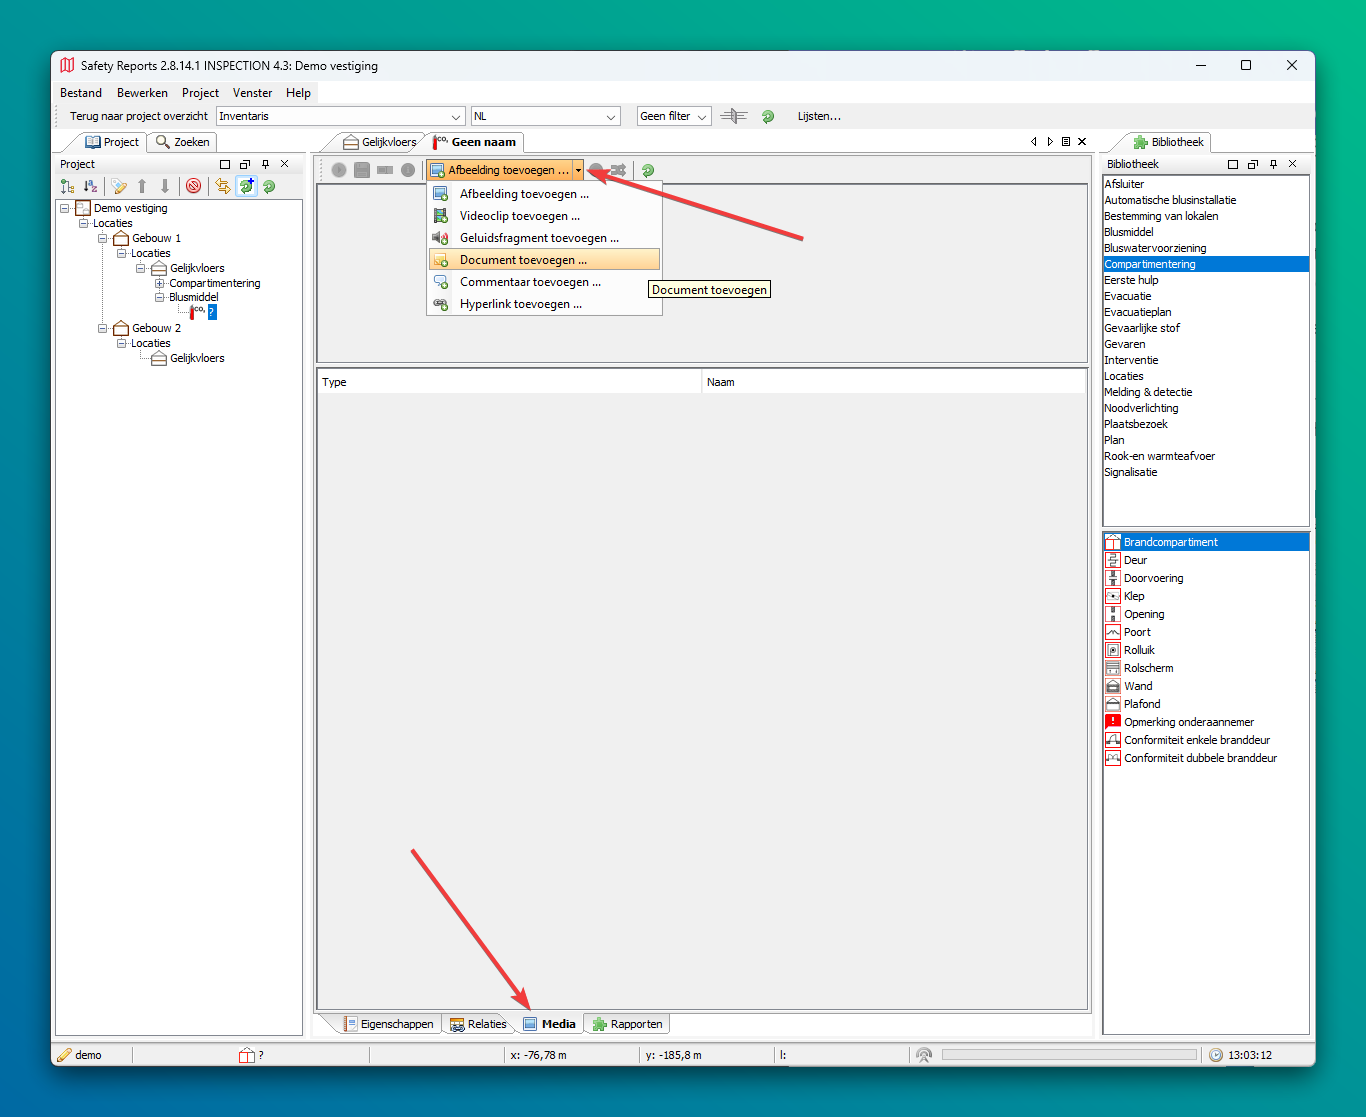Click the filter settings icon beside Geen filter
This screenshot has width=1366, height=1117.
[733, 116]
